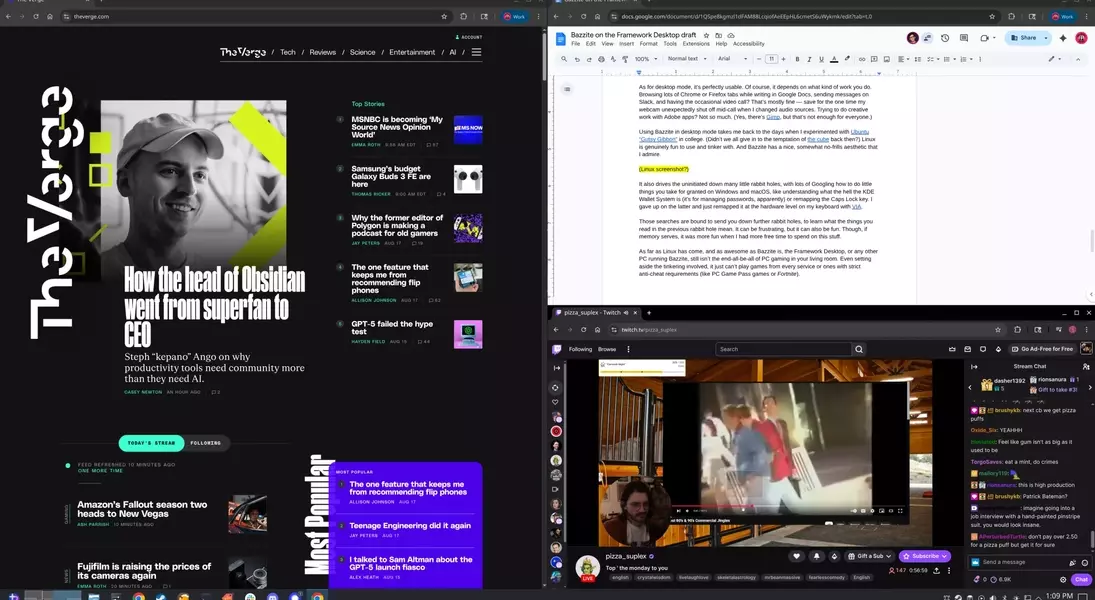Expand the Normal text style dropdown
This screenshot has width=1095, height=600.
(687, 59)
